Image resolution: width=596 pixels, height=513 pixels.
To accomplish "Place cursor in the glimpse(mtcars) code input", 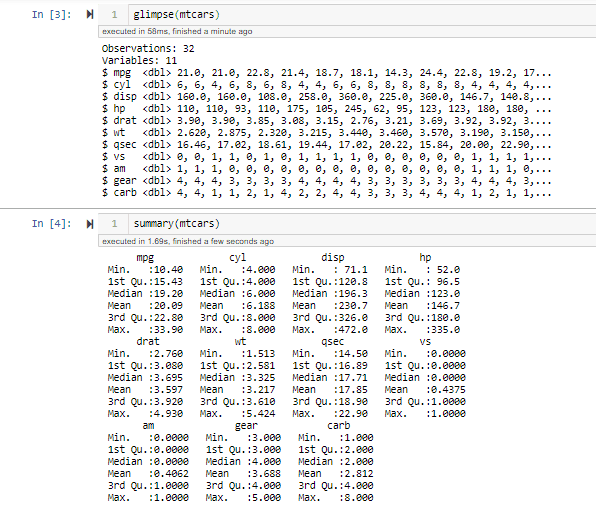I will tap(362, 15).
